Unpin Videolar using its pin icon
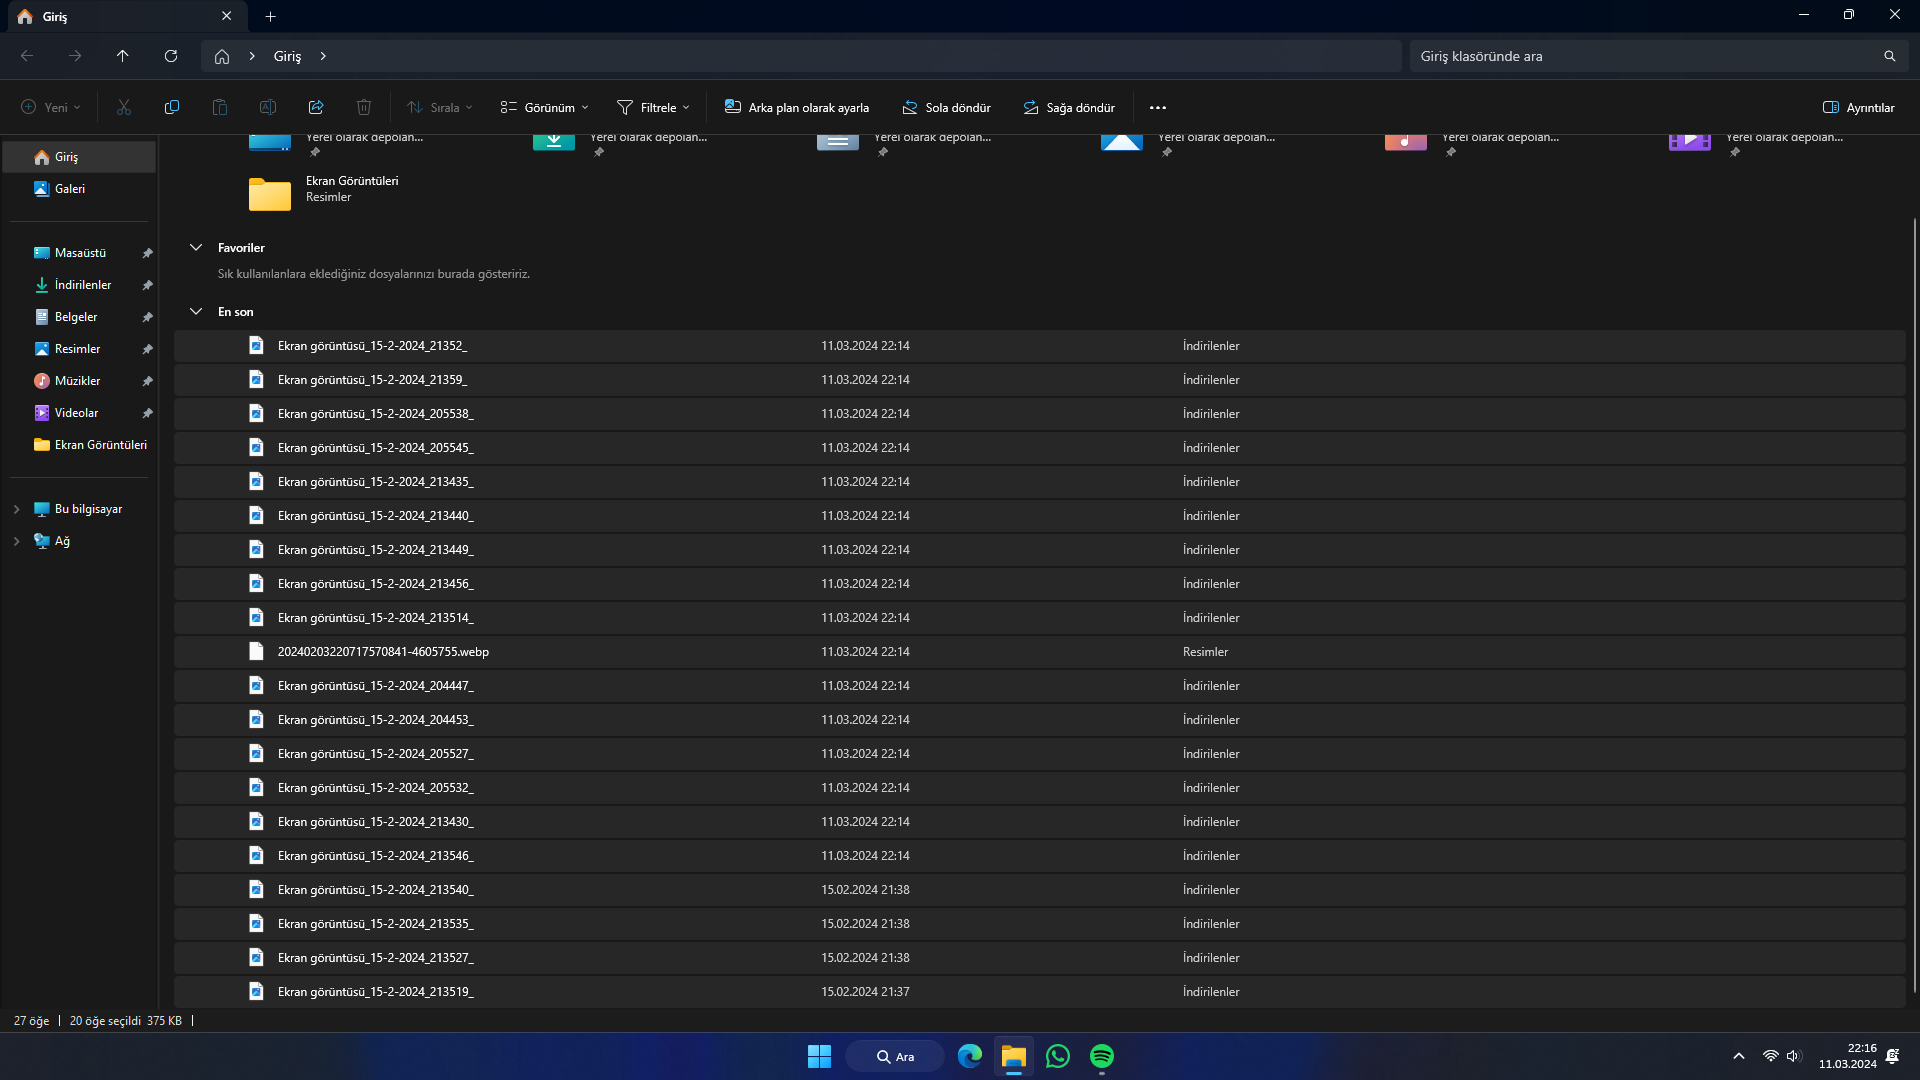The image size is (1920, 1080). coord(147,413)
